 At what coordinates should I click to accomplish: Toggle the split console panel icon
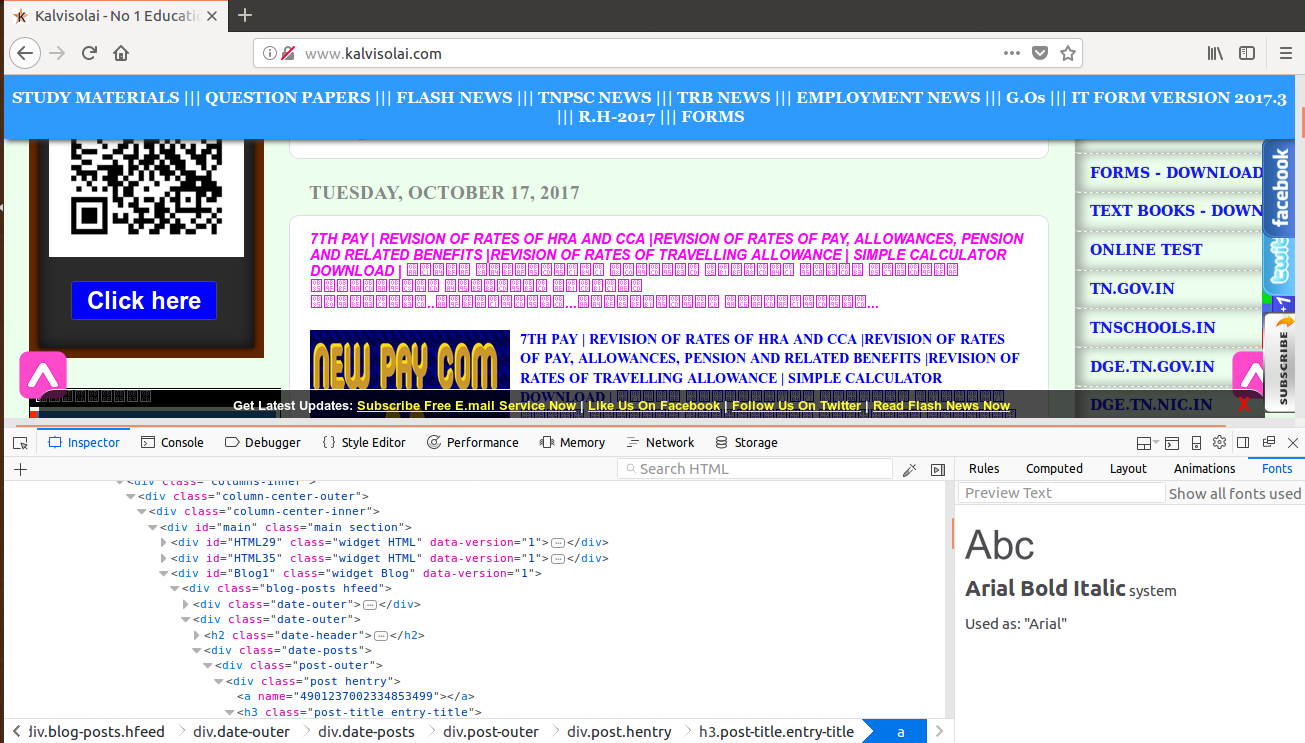(x=1171, y=442)
